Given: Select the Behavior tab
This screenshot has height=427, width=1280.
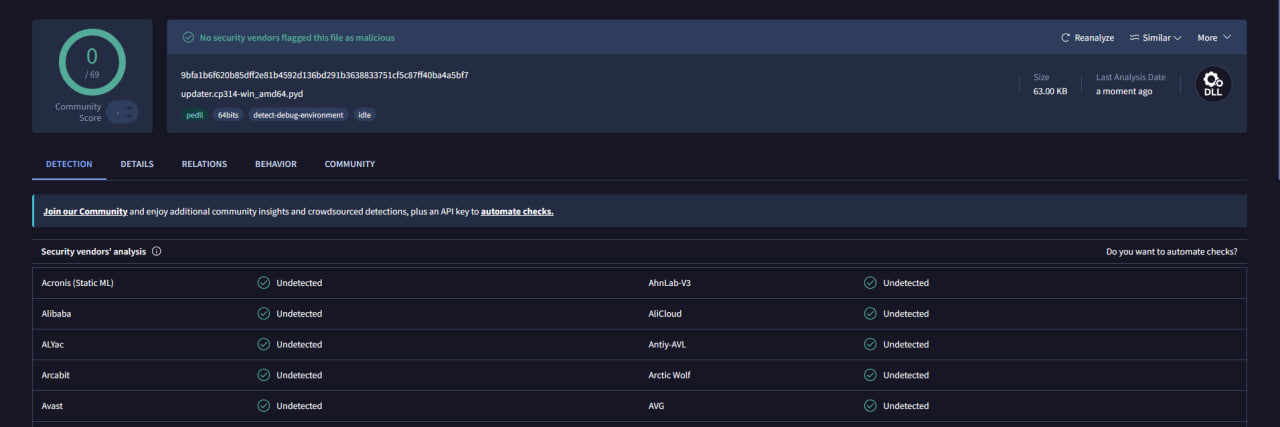Looking at the screenshot, I should (275, 164).
